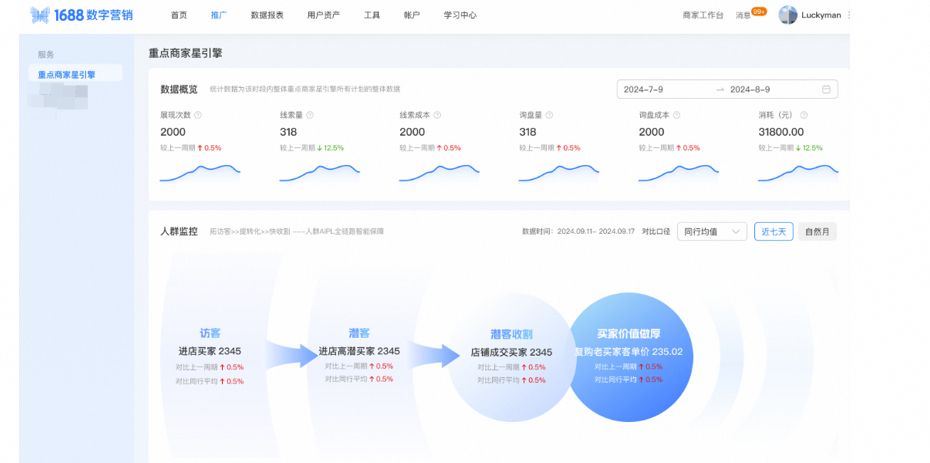Open the 数据报表 menu
Viewport: 930px width, 463px height.
pos(267,15)
